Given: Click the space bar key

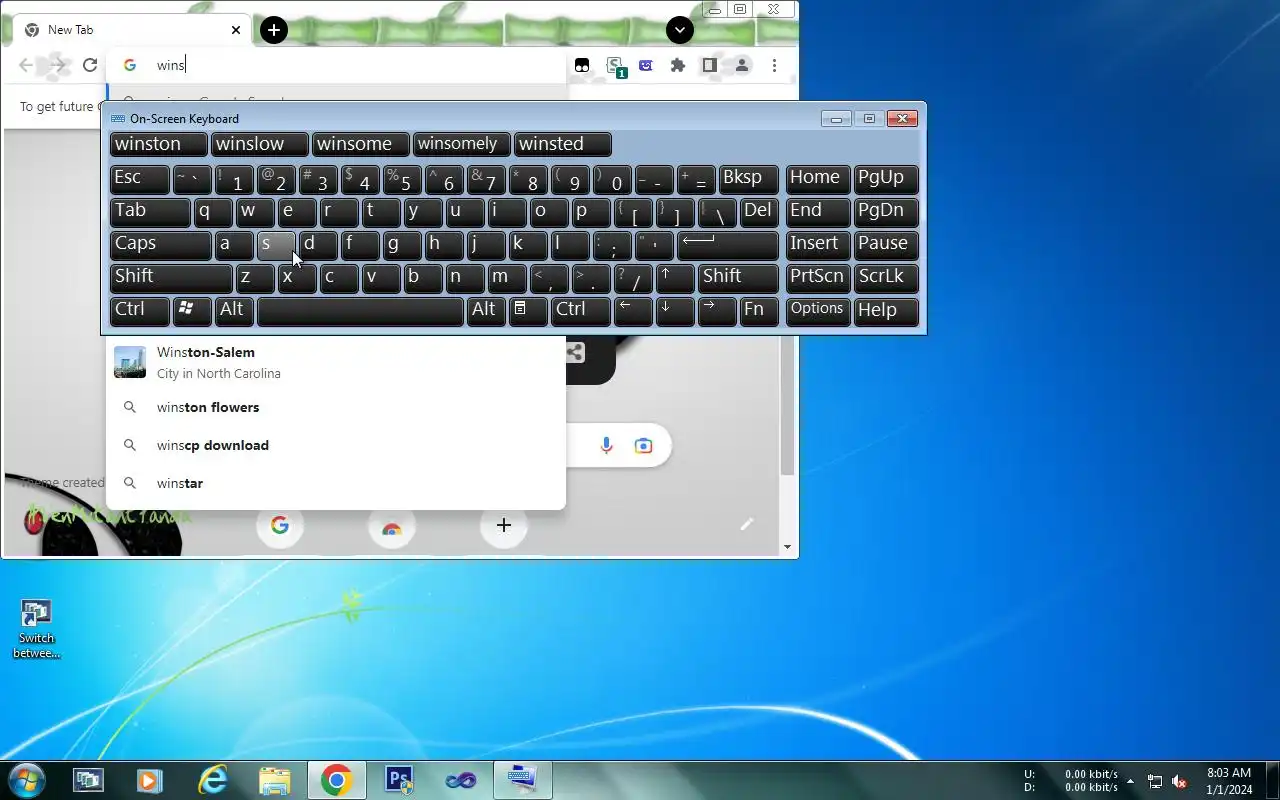Looking at the screenshot, I should click(361, 312).
